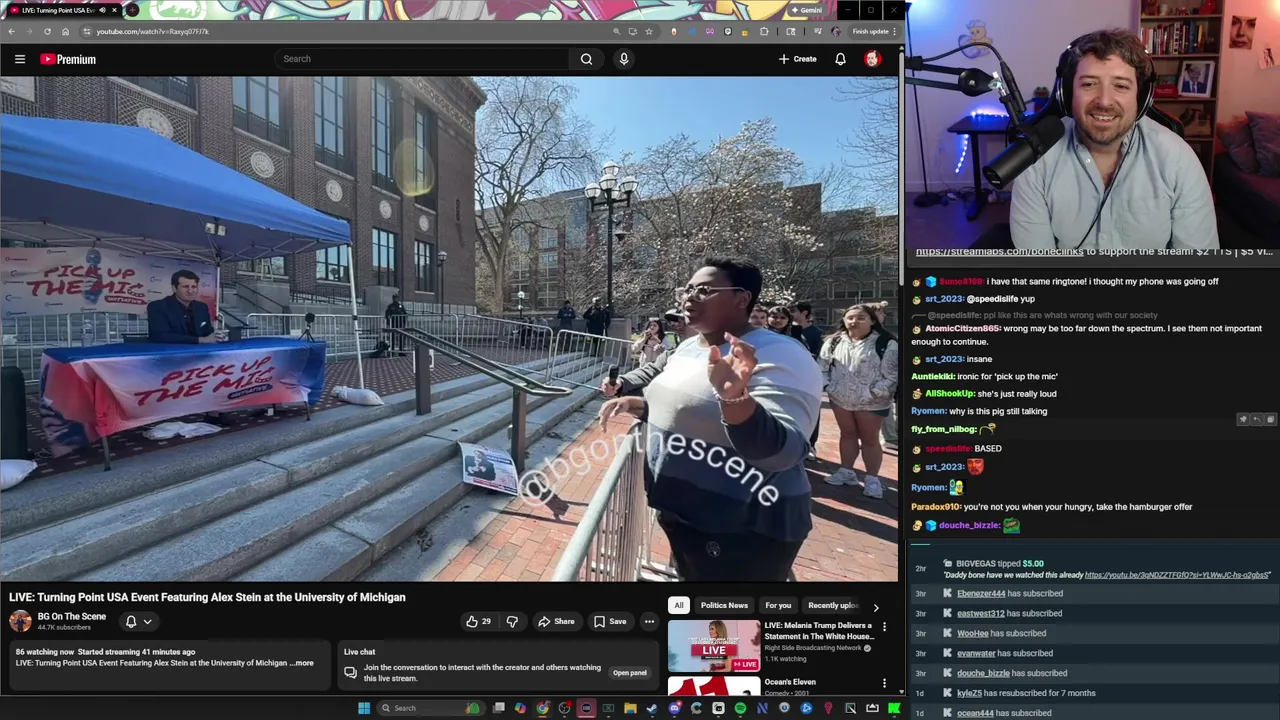Open the Windows Start menu
The width and height of the screenshot is (1280, 720).
pos(364,708)
